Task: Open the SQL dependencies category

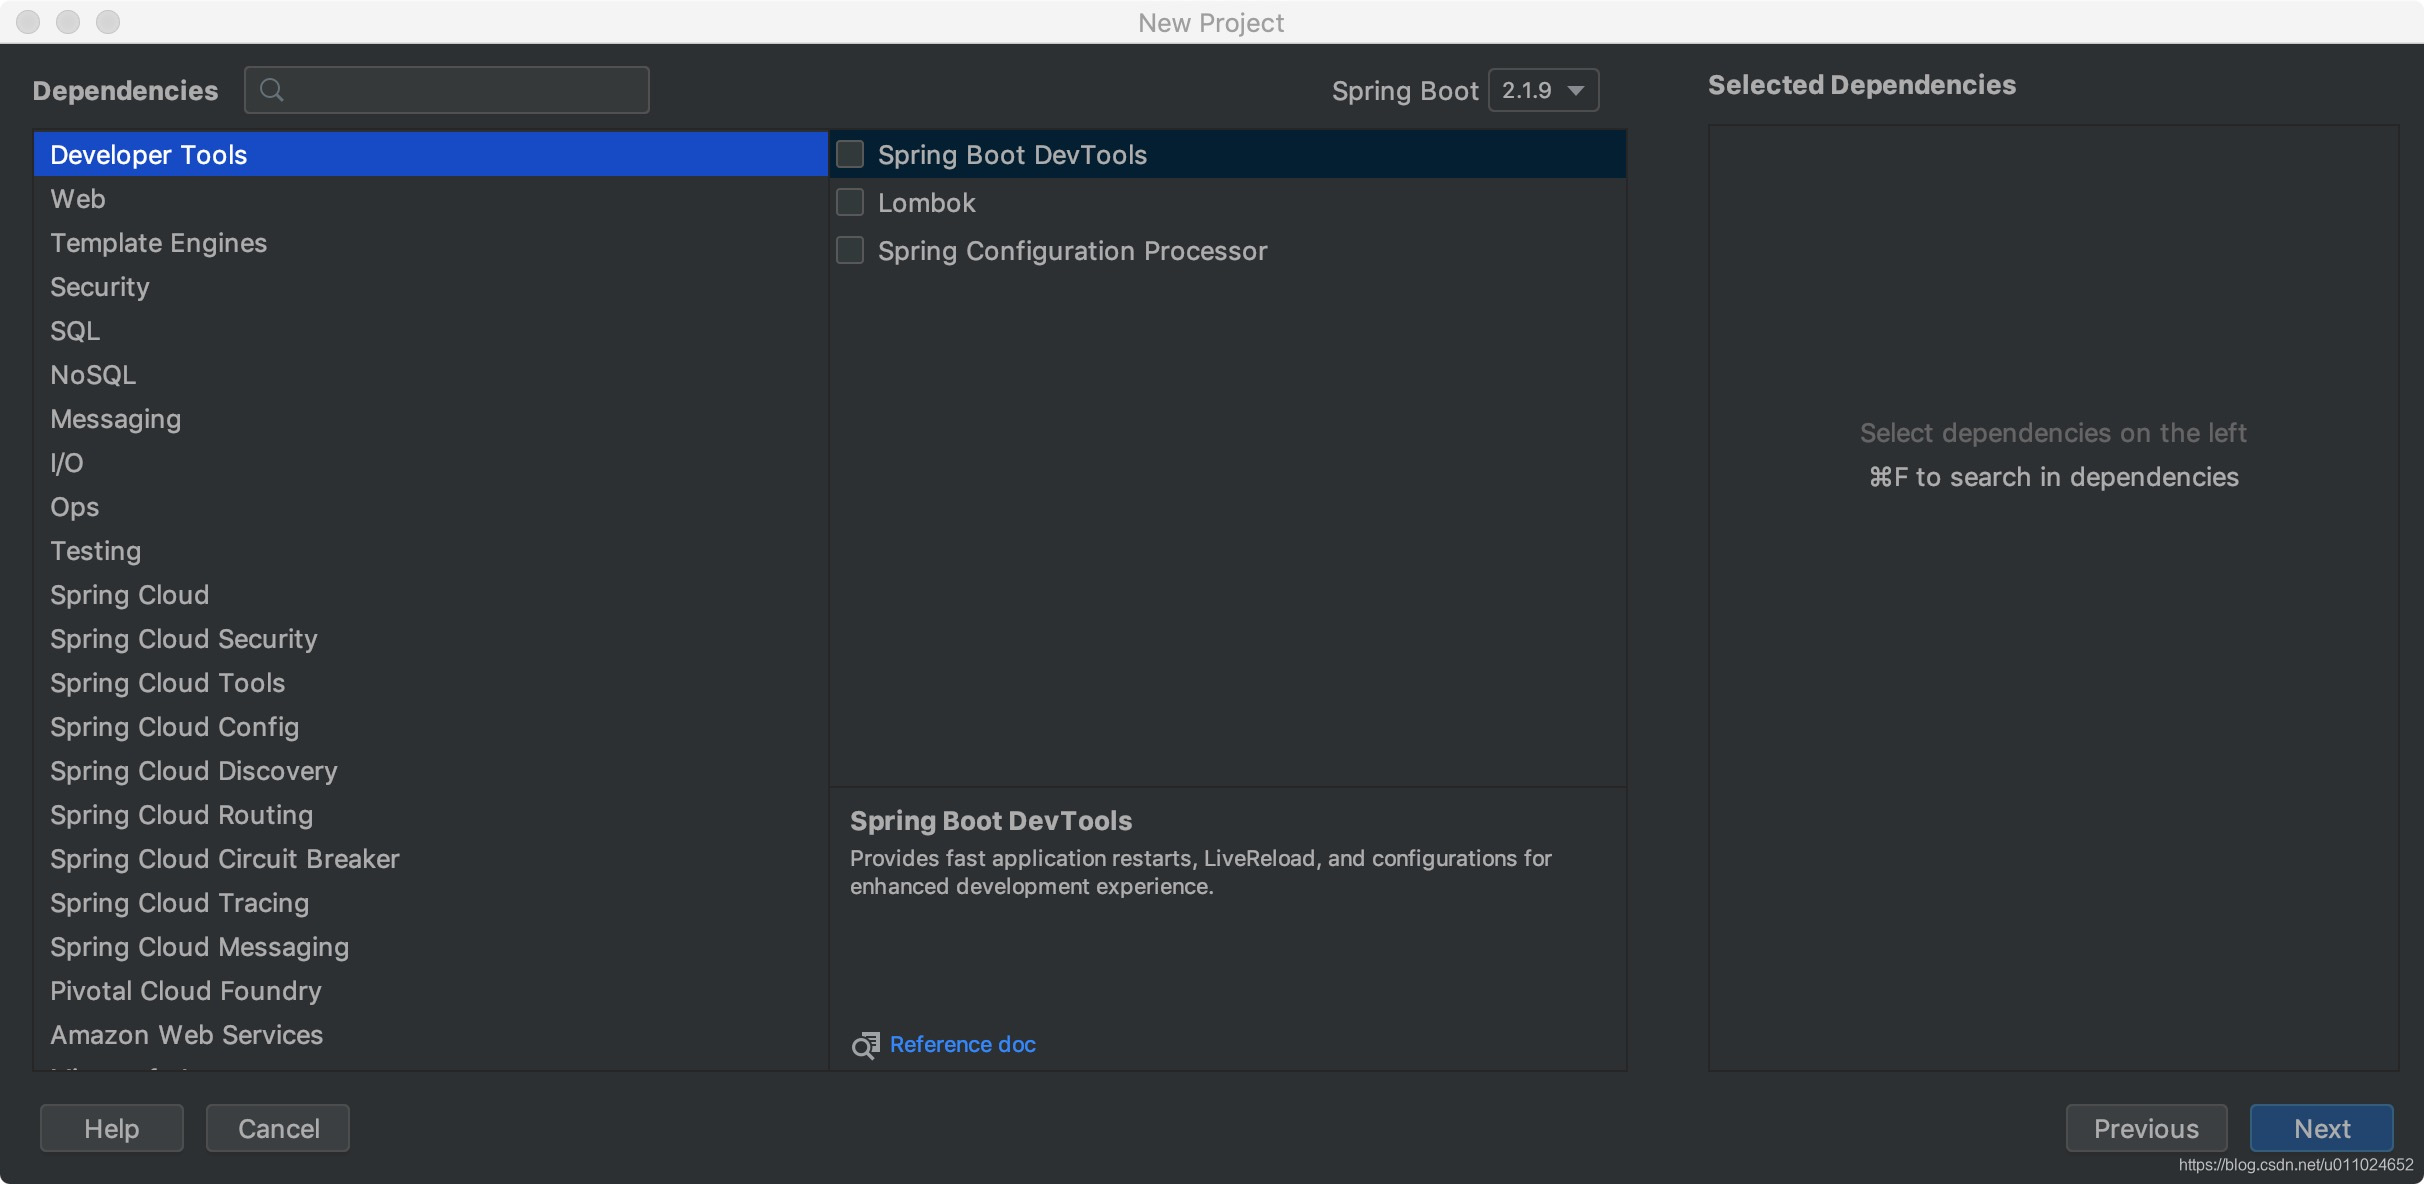Action: 75,331
